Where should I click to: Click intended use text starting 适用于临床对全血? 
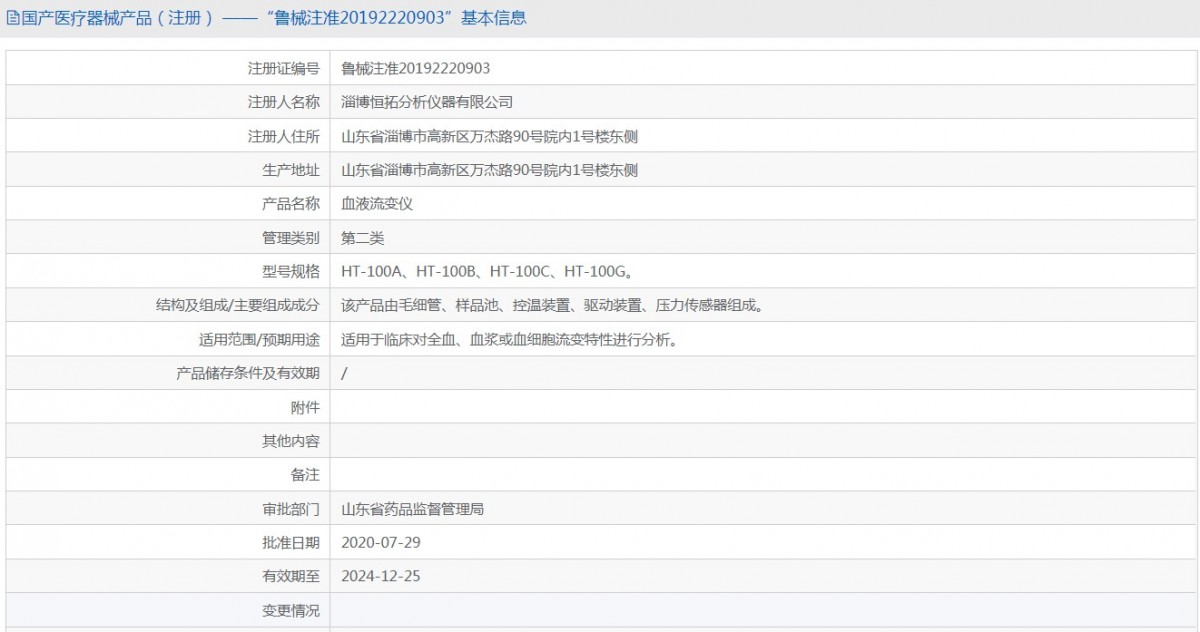(510, 339)
